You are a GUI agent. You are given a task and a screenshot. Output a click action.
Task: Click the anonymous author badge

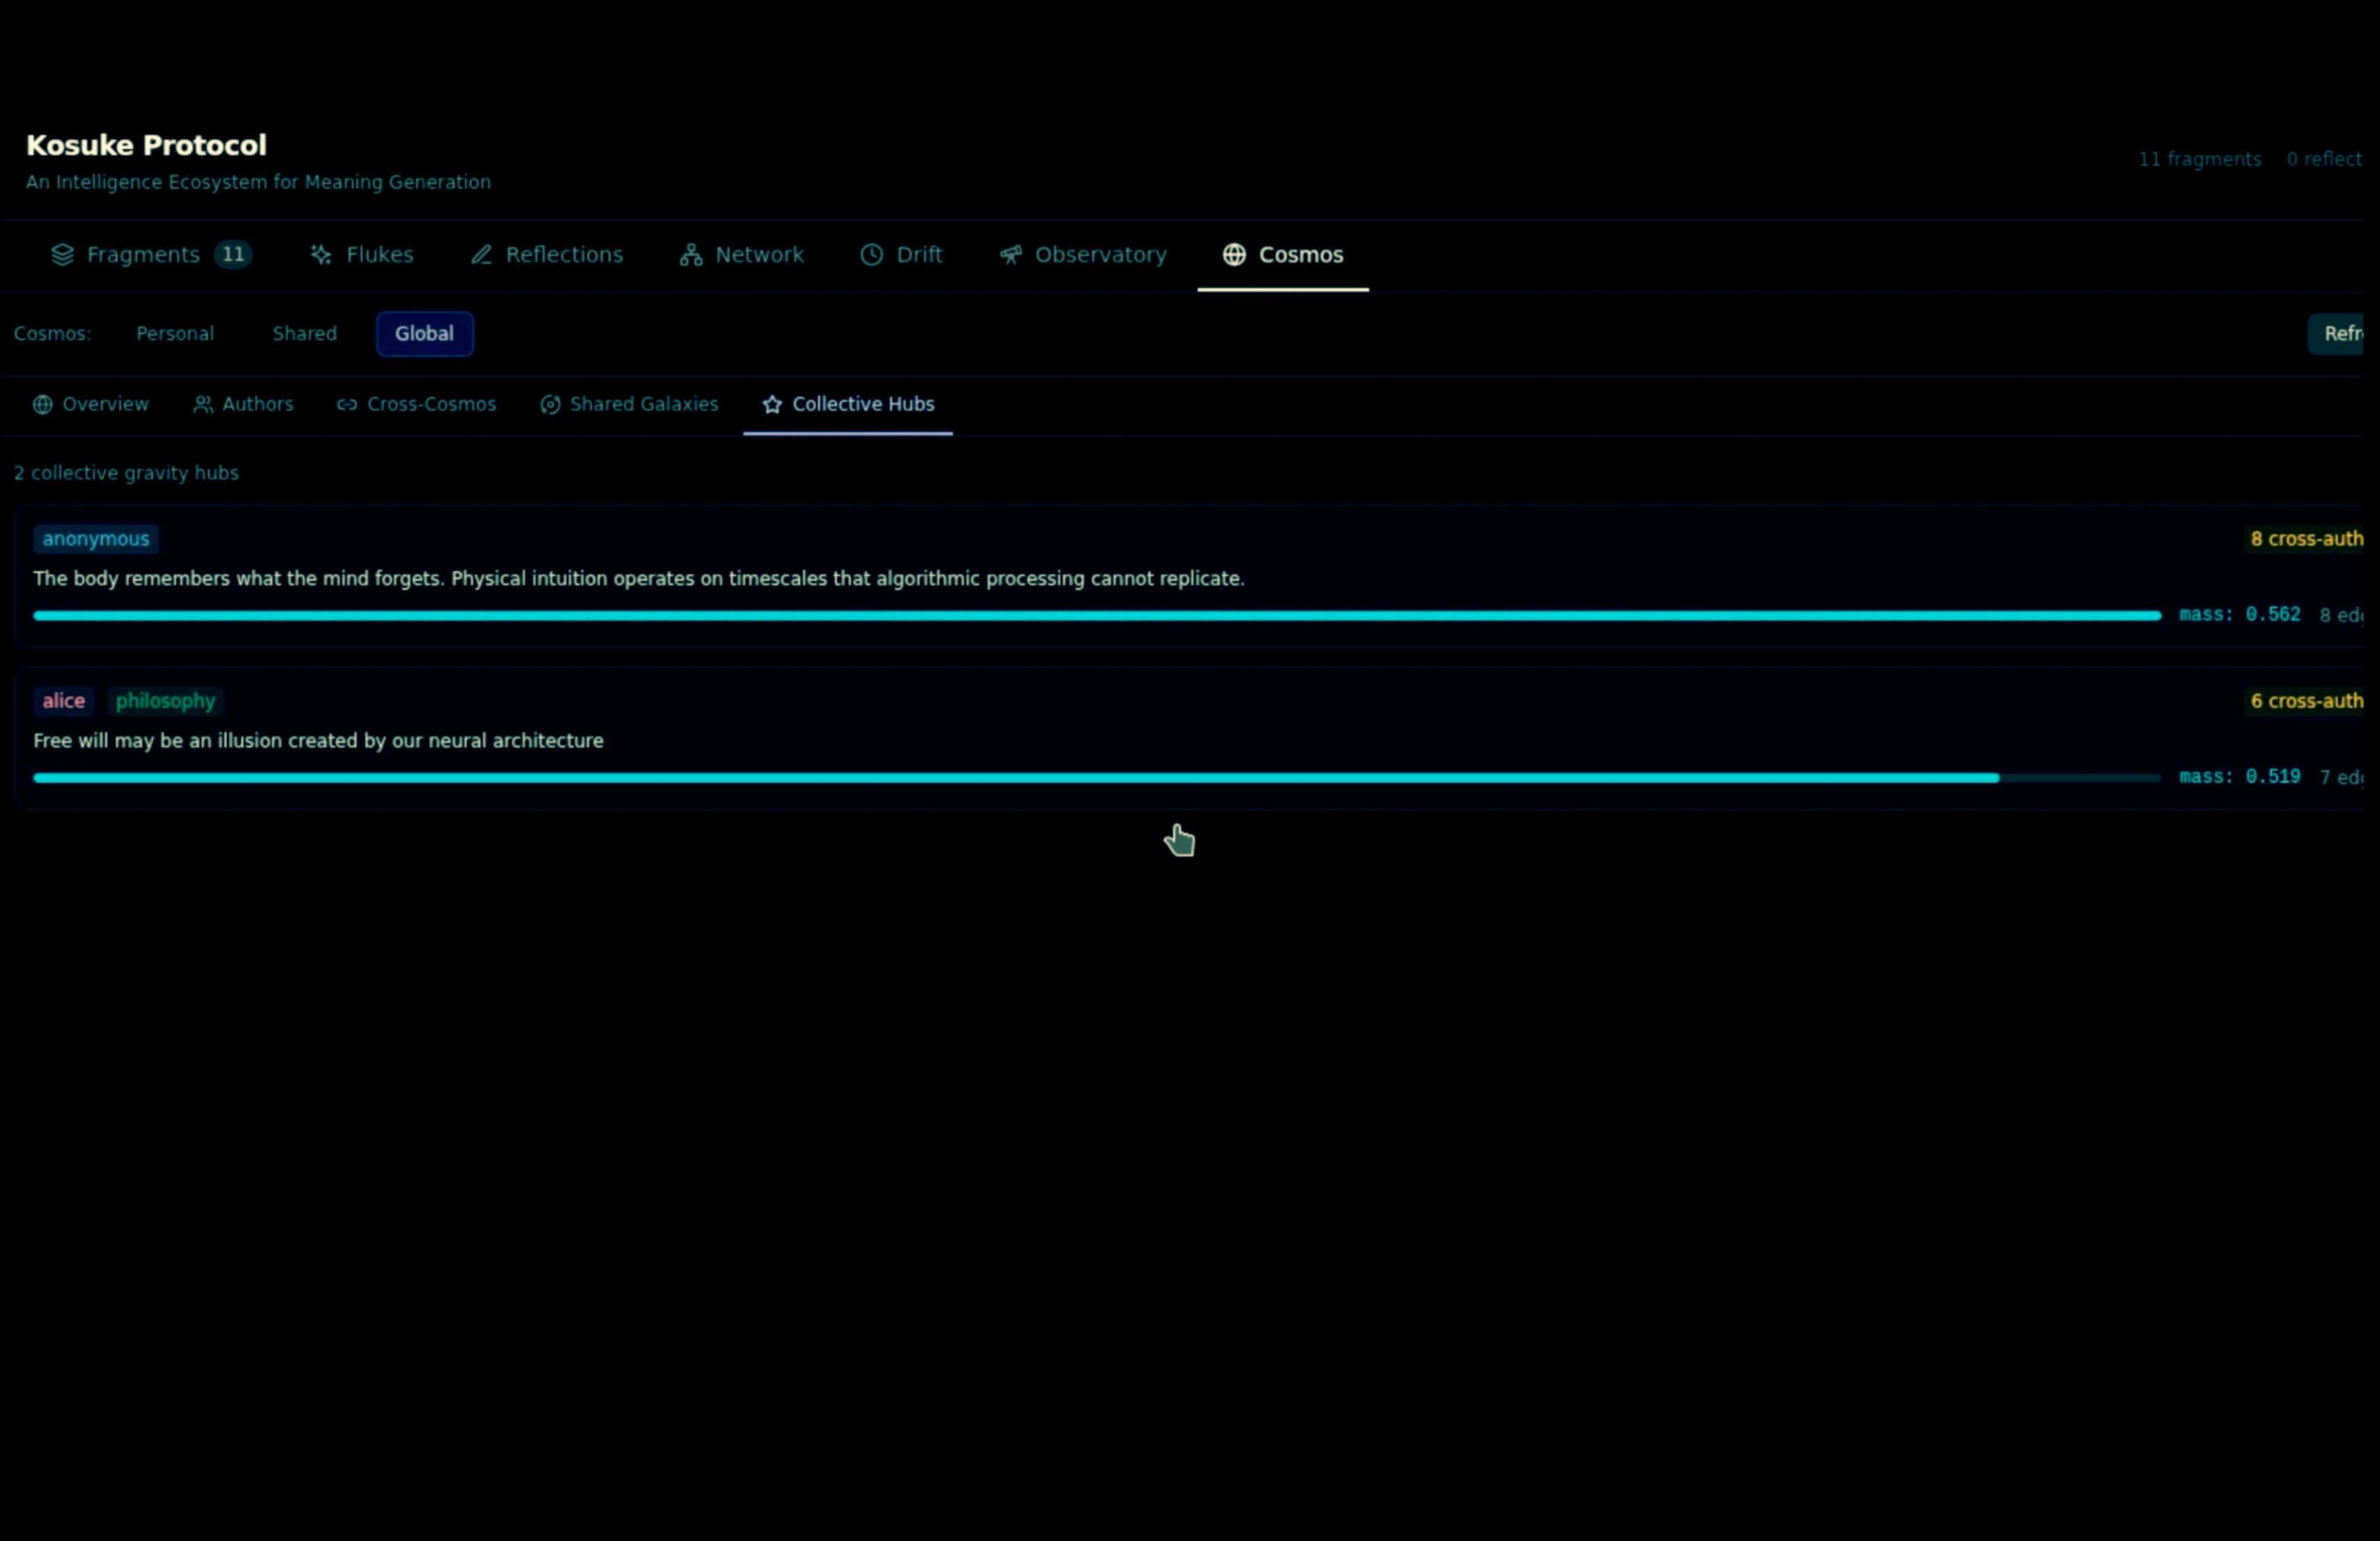point(96,539)
